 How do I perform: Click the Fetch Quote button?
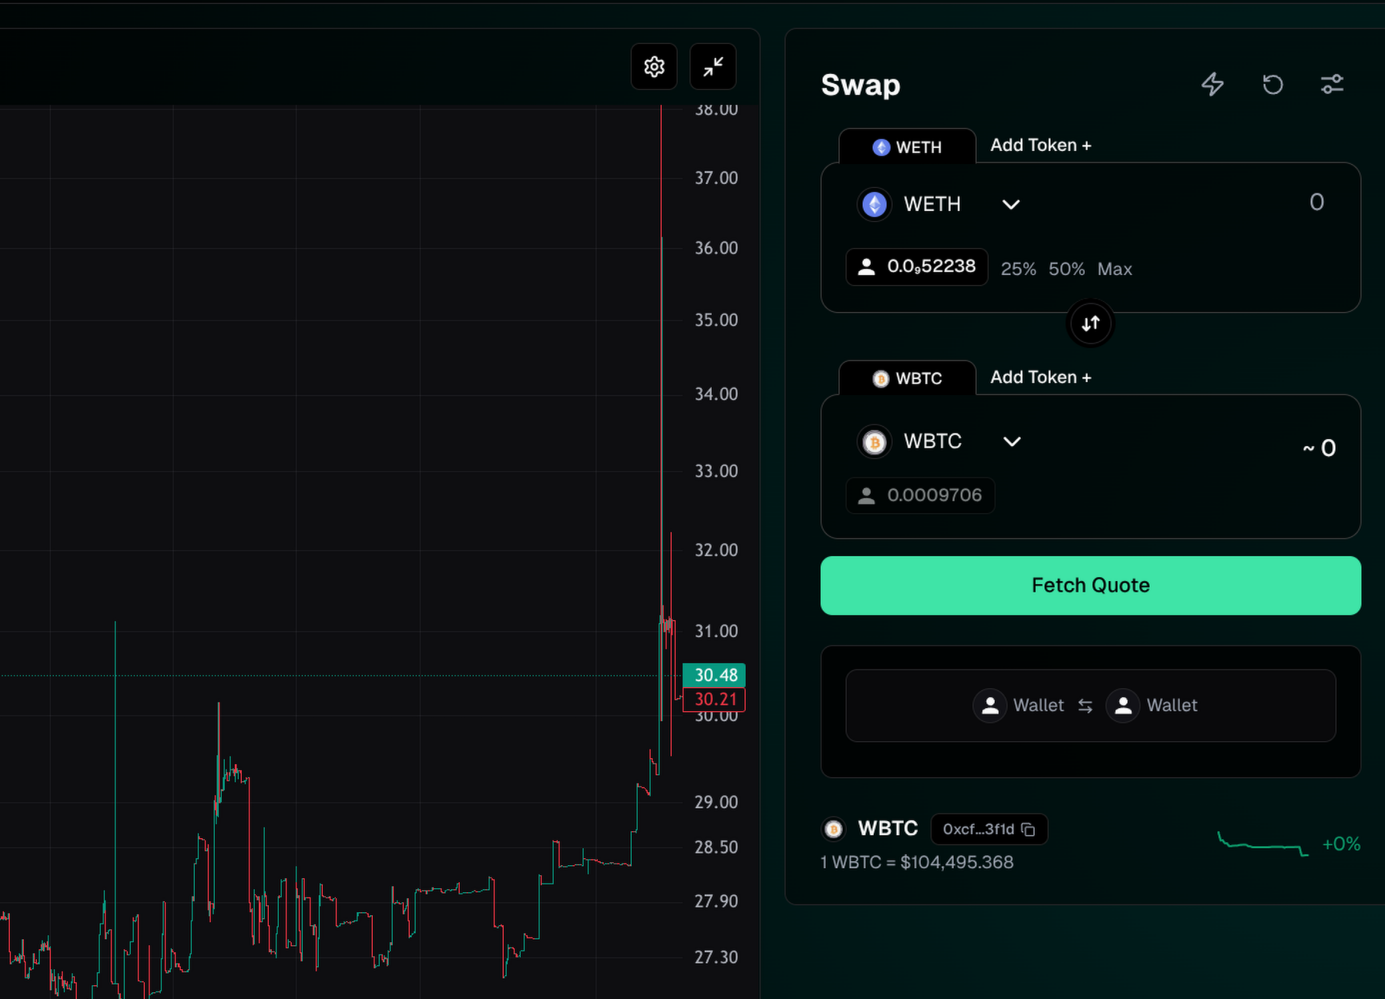point(1090,586)
